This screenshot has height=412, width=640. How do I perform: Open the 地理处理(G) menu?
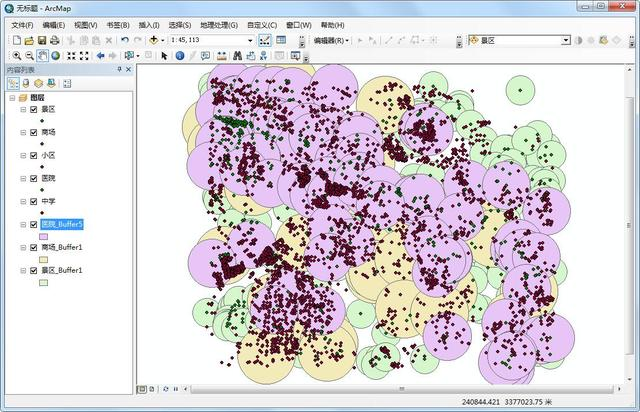click(219, 25)
